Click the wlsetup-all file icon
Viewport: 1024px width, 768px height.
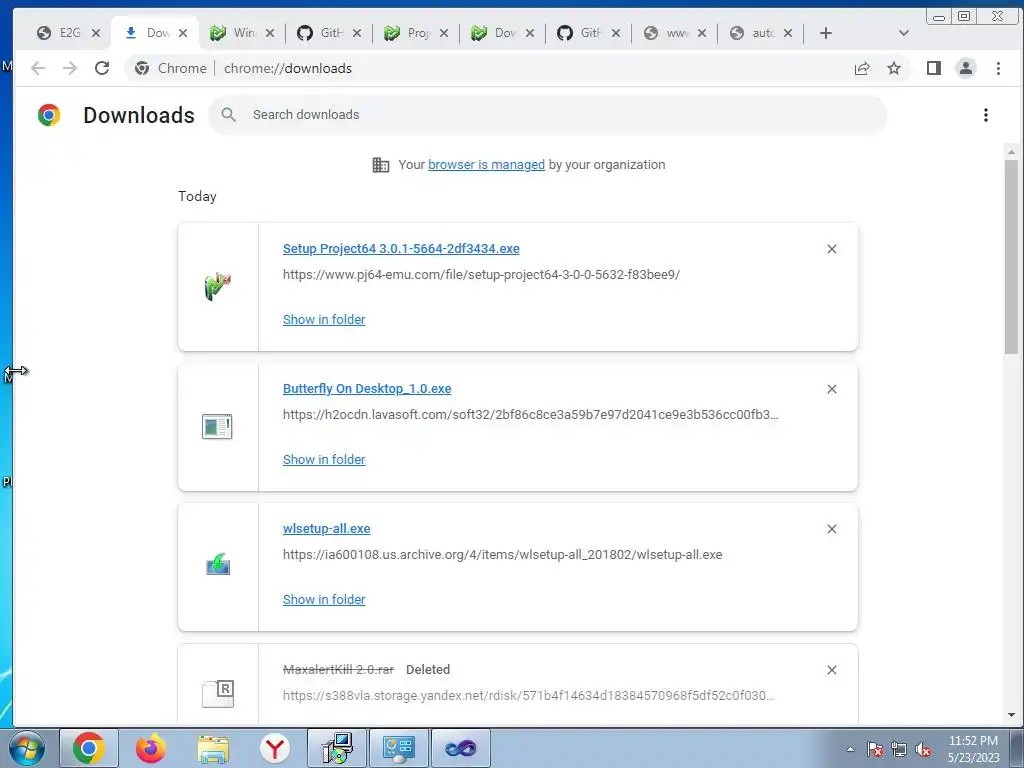(217, 565)
